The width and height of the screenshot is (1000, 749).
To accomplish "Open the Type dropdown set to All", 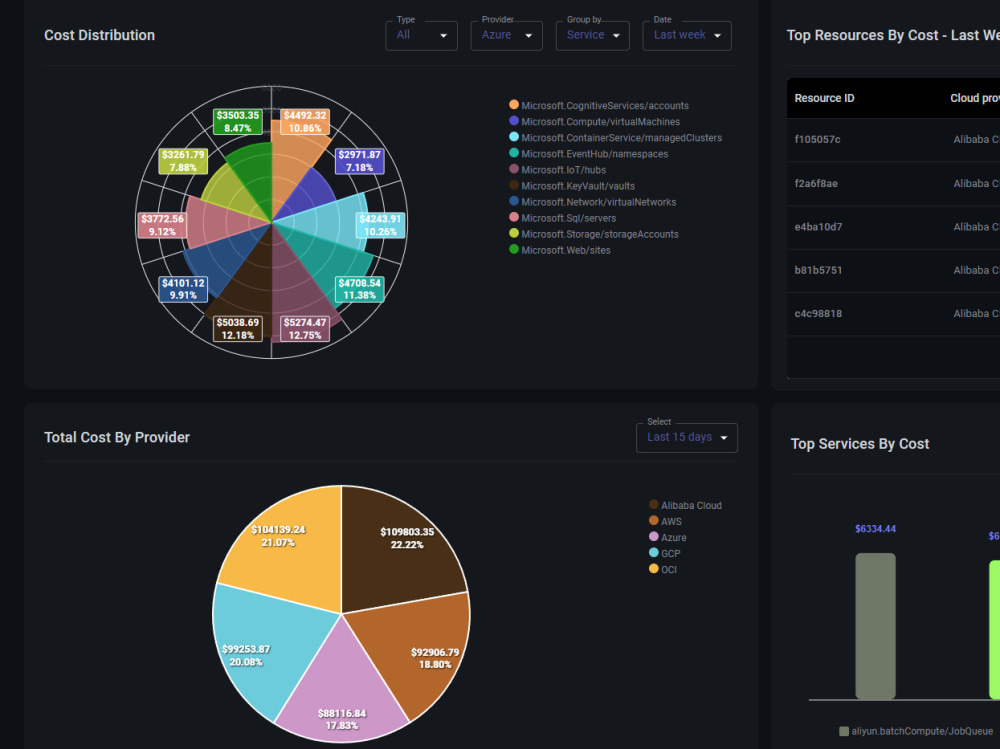I will pos(421,36).
